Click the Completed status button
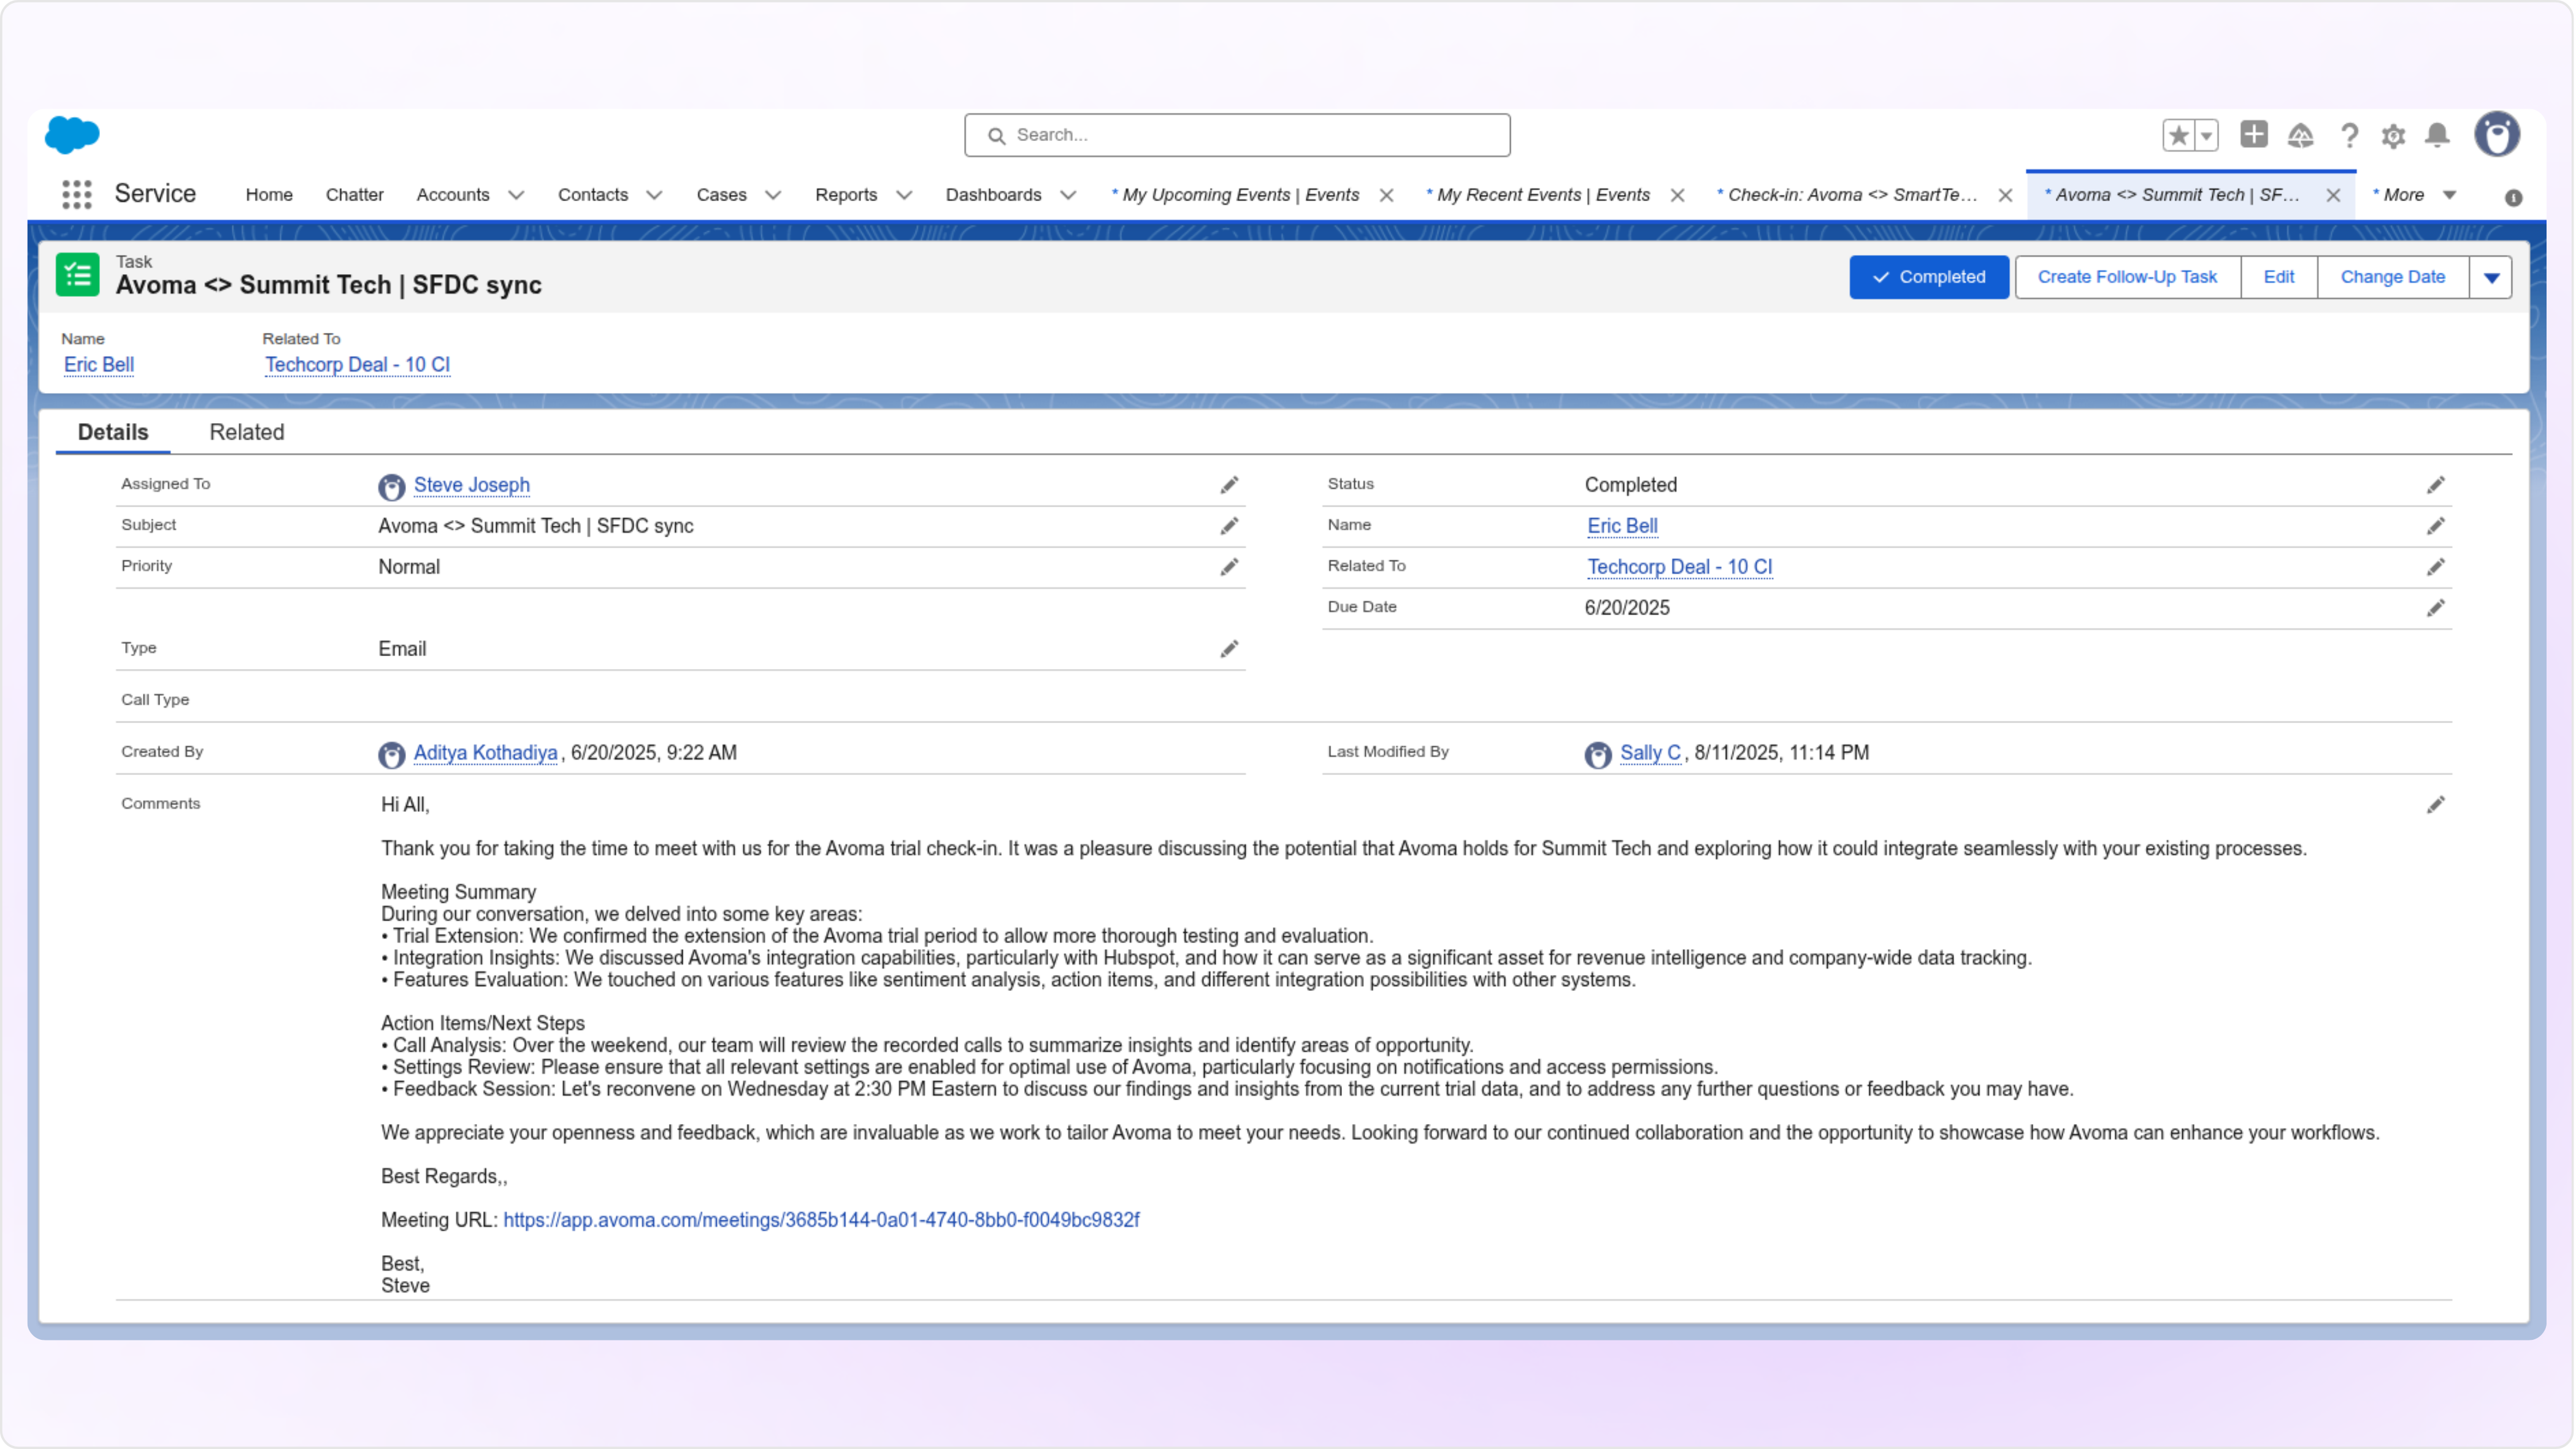Image resolution: width=2576 pixels, height=1449 pixels. [1928, 277]
